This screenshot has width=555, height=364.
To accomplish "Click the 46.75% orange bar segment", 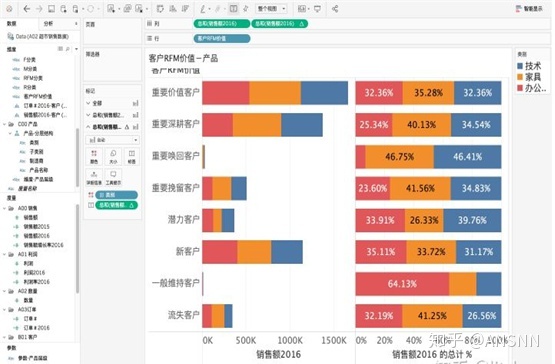I will pyautogui.click(x=400, y=157).
